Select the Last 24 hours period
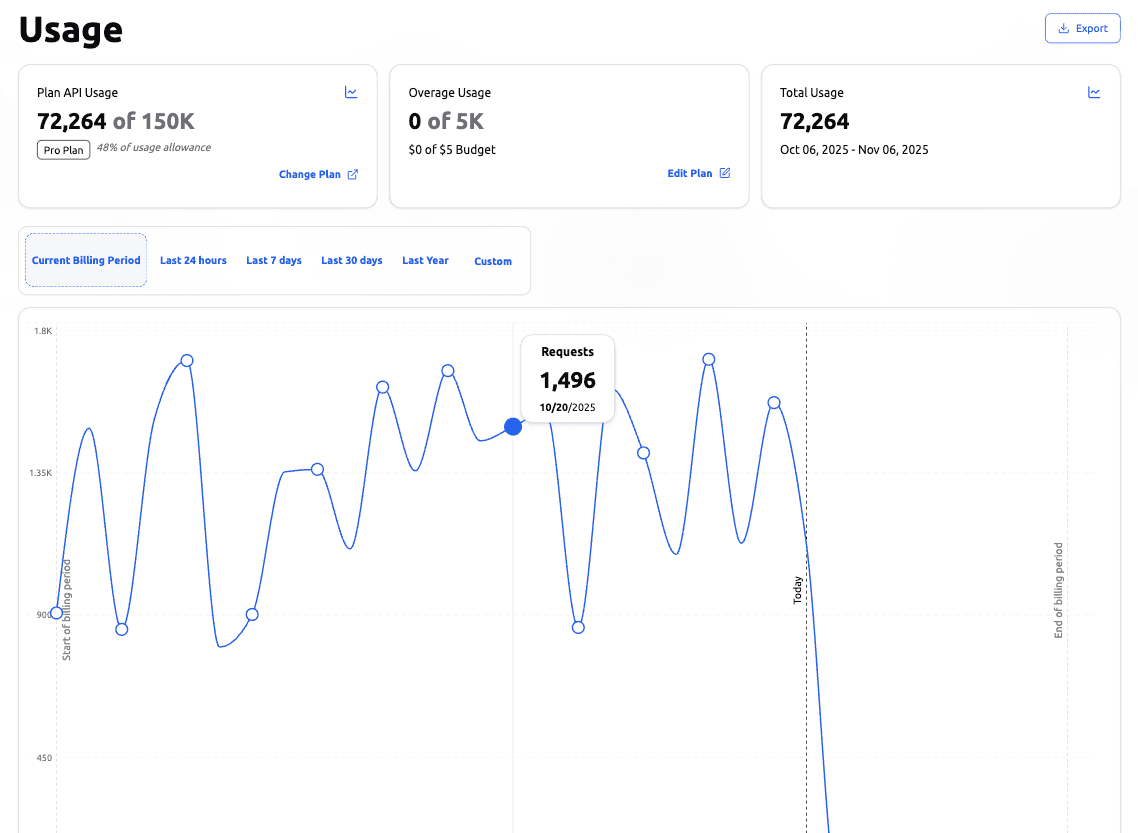Image resolution: width=1138 pixels, height=833 pixels. pyautogui.click(x=193, y=260)
